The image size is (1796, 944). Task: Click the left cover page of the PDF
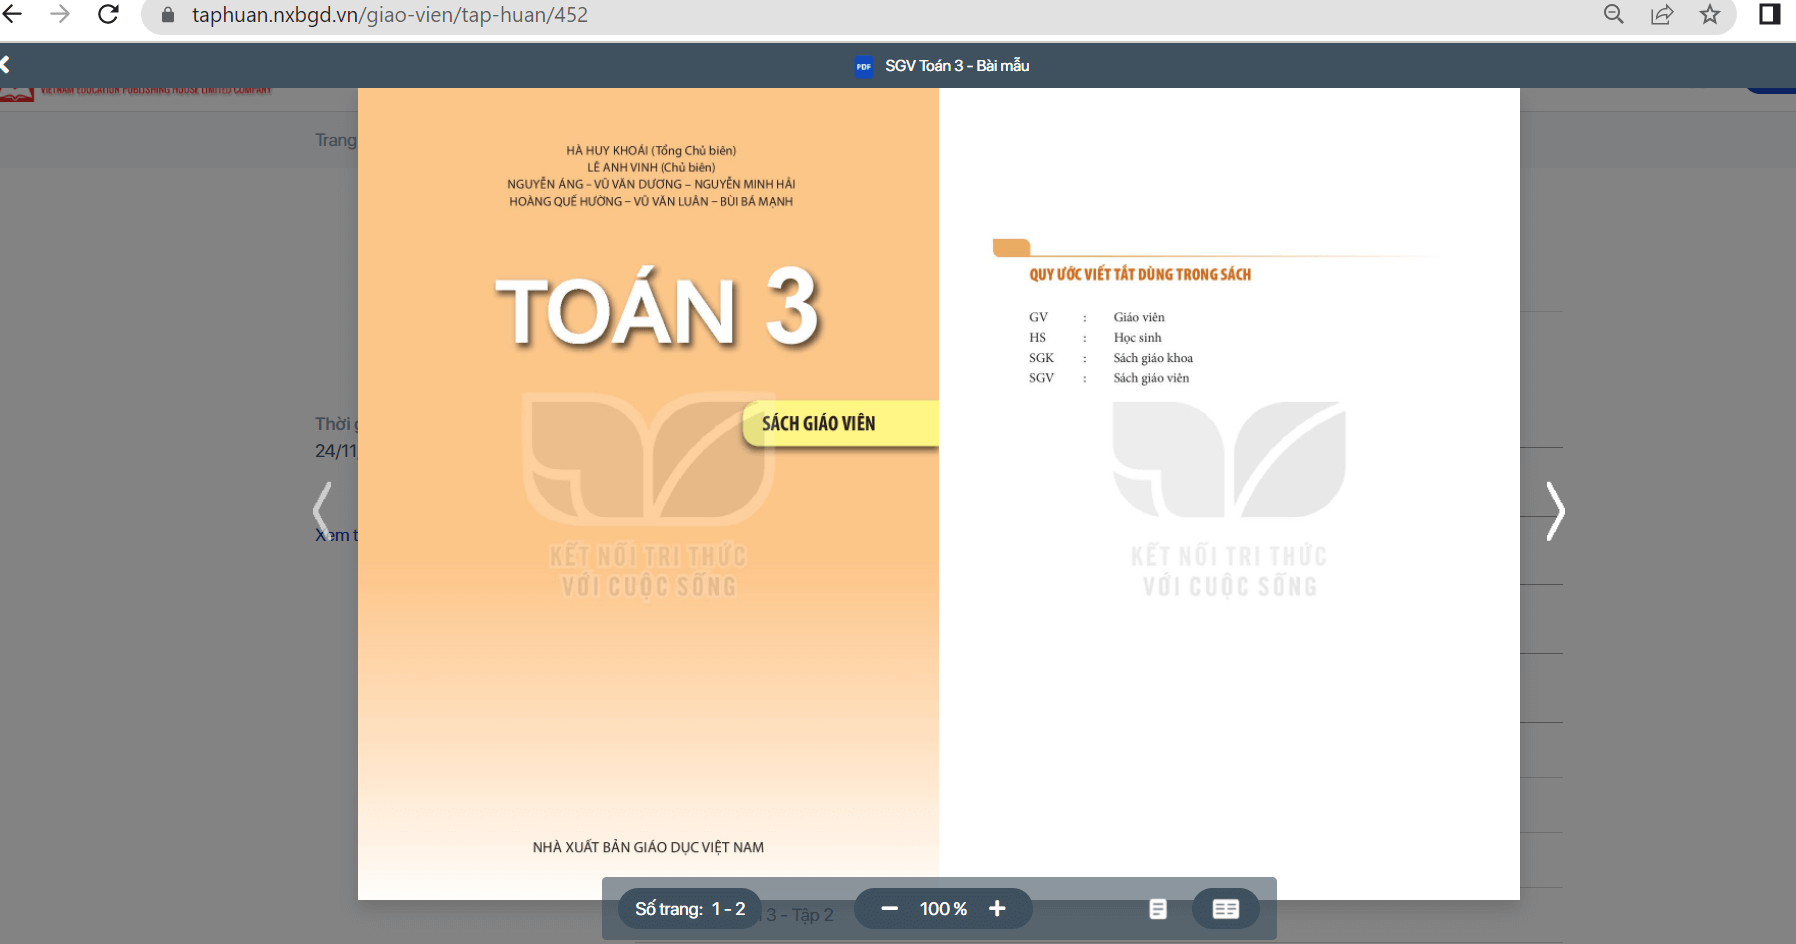point(648,494)
